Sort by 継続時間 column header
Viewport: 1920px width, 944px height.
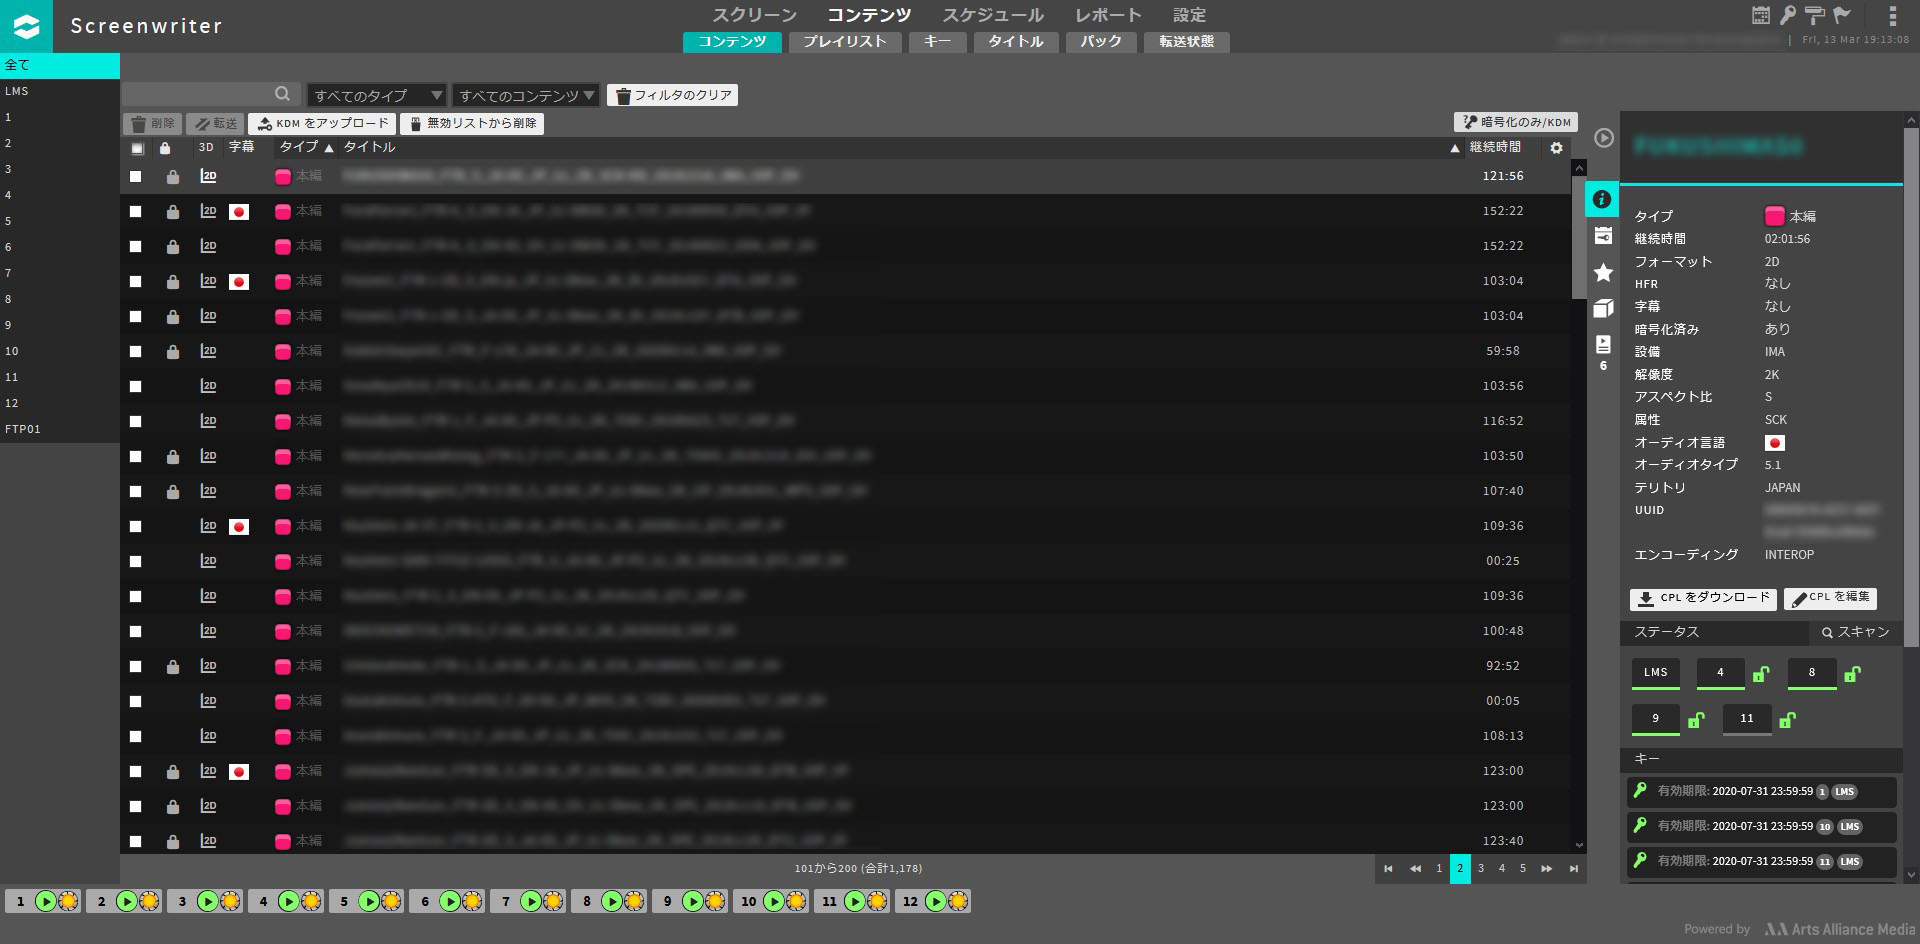point(1494,147)
